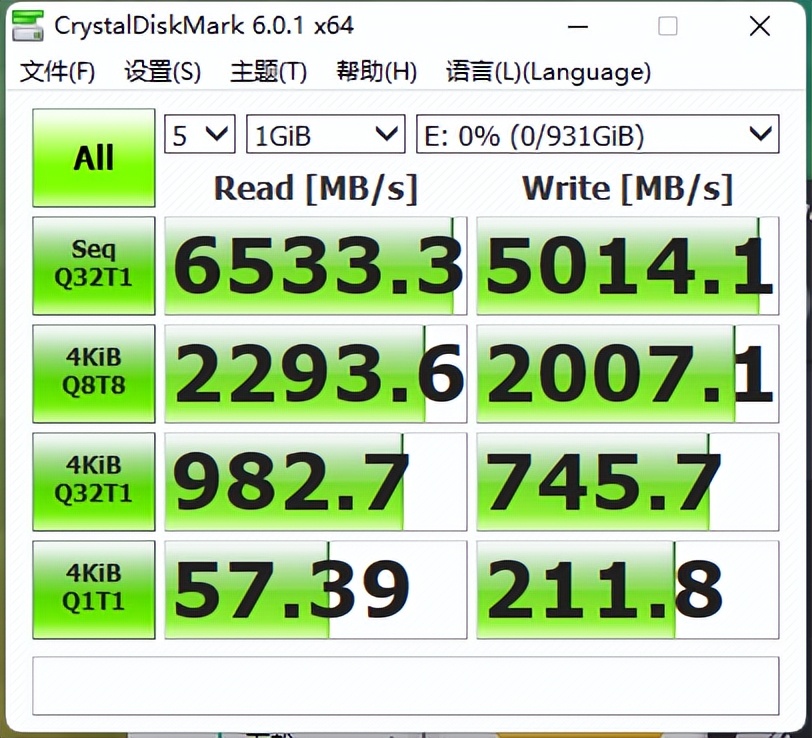Screen dimensions: 812x738
Task: Select the 4KiB Q32T1 read result 982.7
Action: (x=316, y=482)
